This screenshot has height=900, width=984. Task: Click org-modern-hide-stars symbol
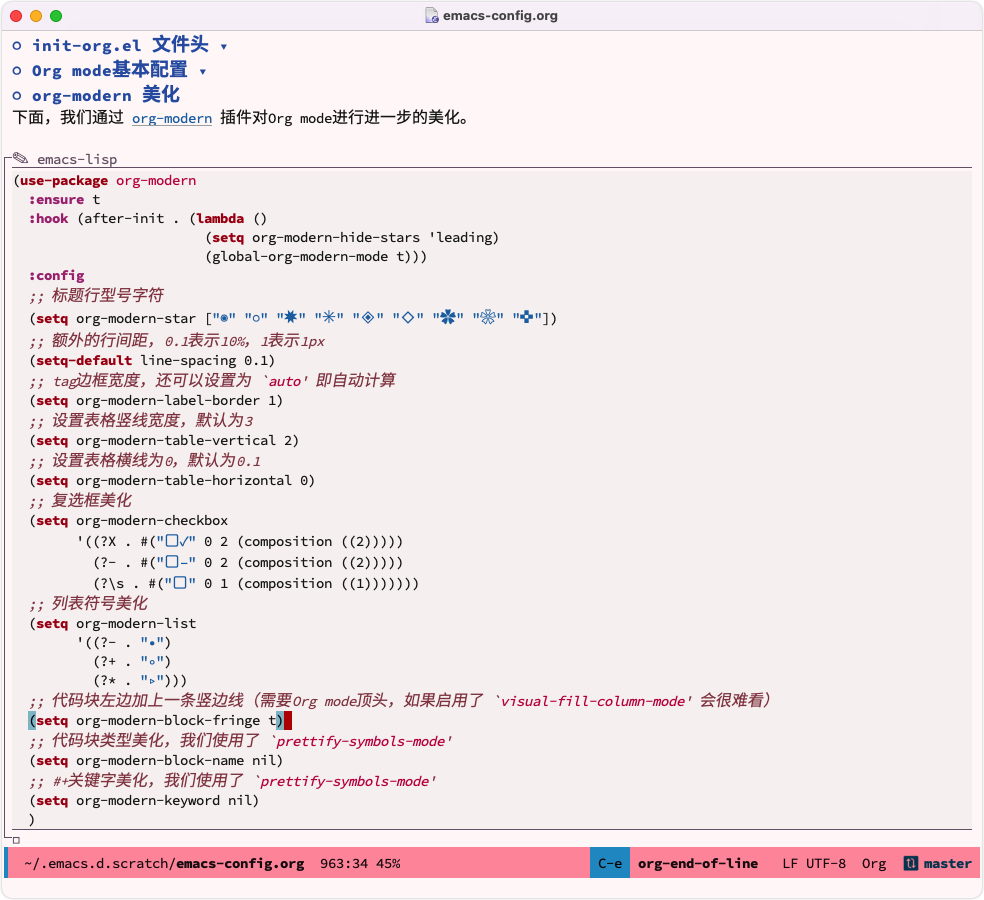(x=336, y=237)
